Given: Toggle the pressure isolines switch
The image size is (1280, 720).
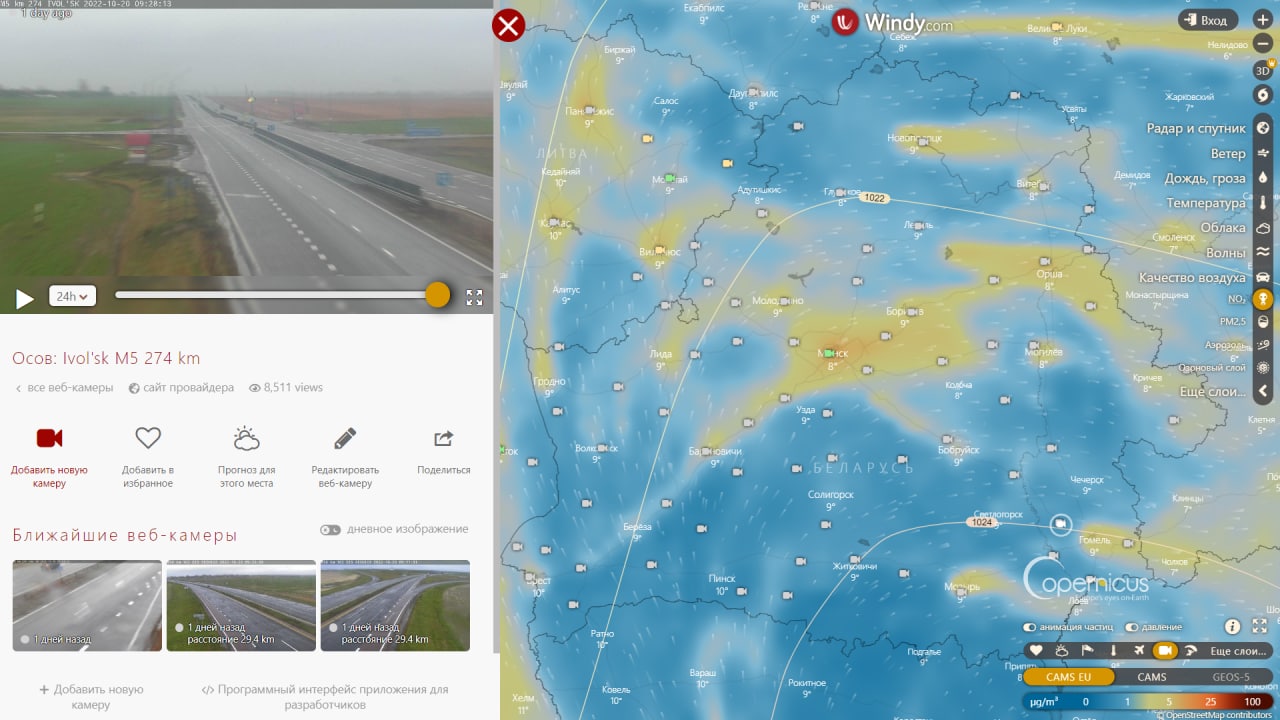Looking at the screenshot, I should pyautogui.click(x=1132, y=627).
